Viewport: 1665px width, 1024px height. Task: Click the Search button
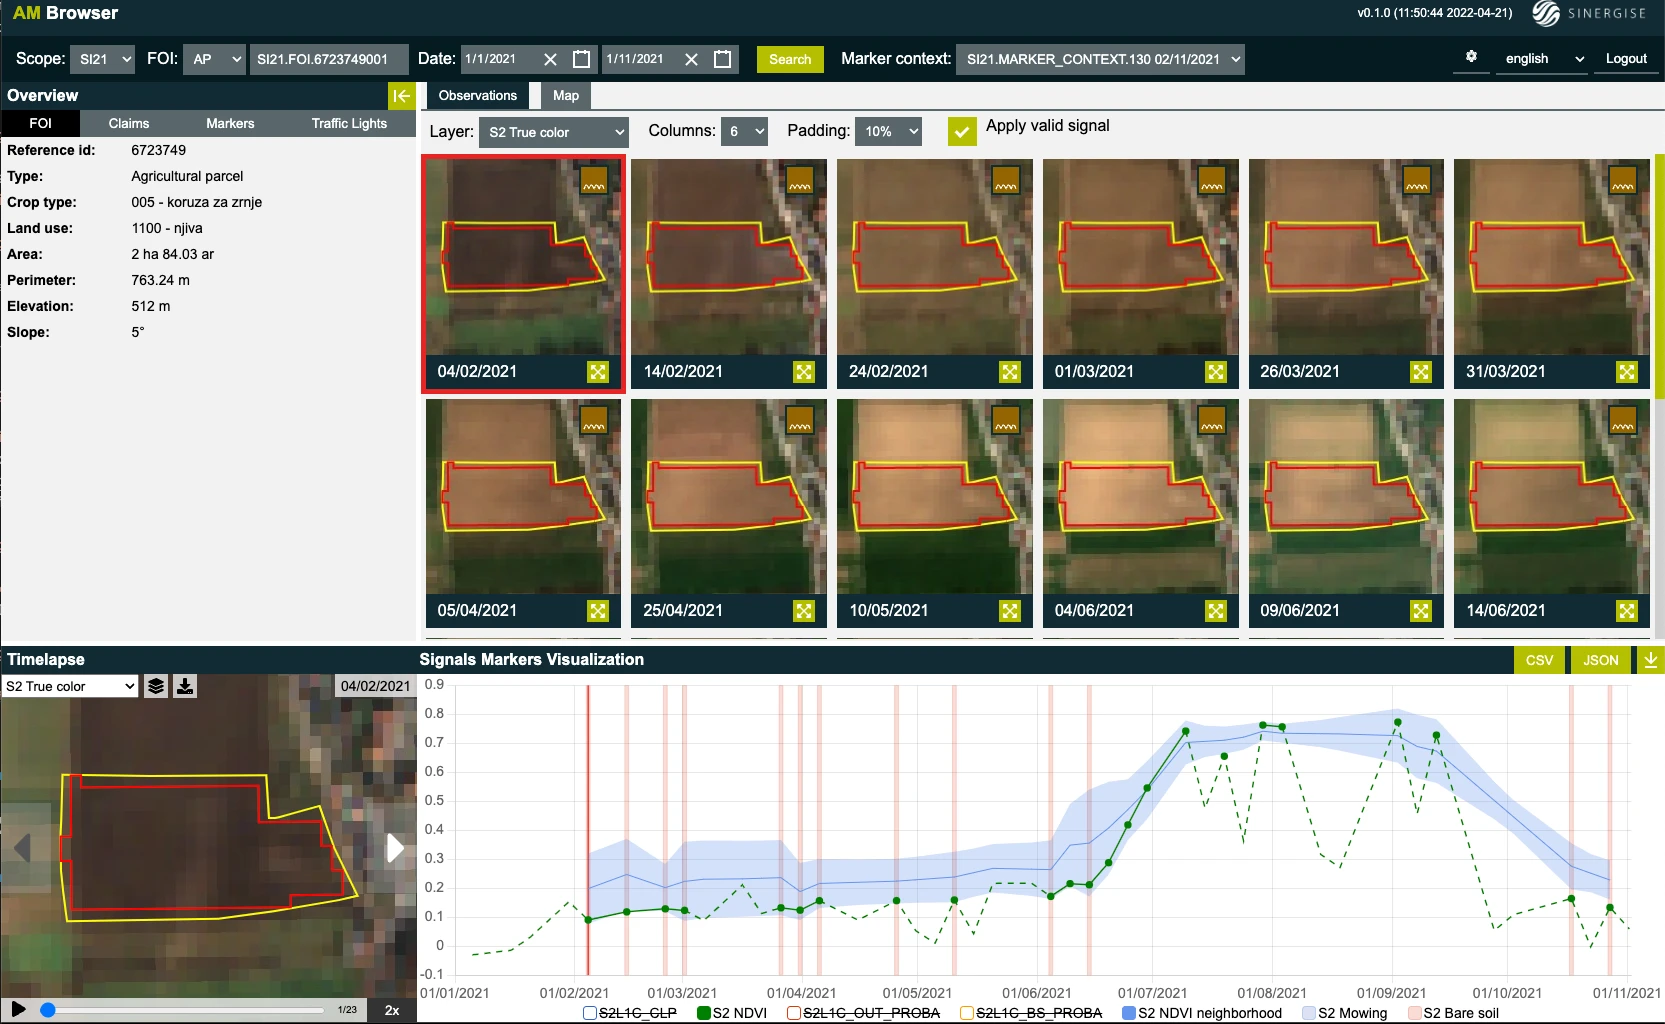click(790, 59)
